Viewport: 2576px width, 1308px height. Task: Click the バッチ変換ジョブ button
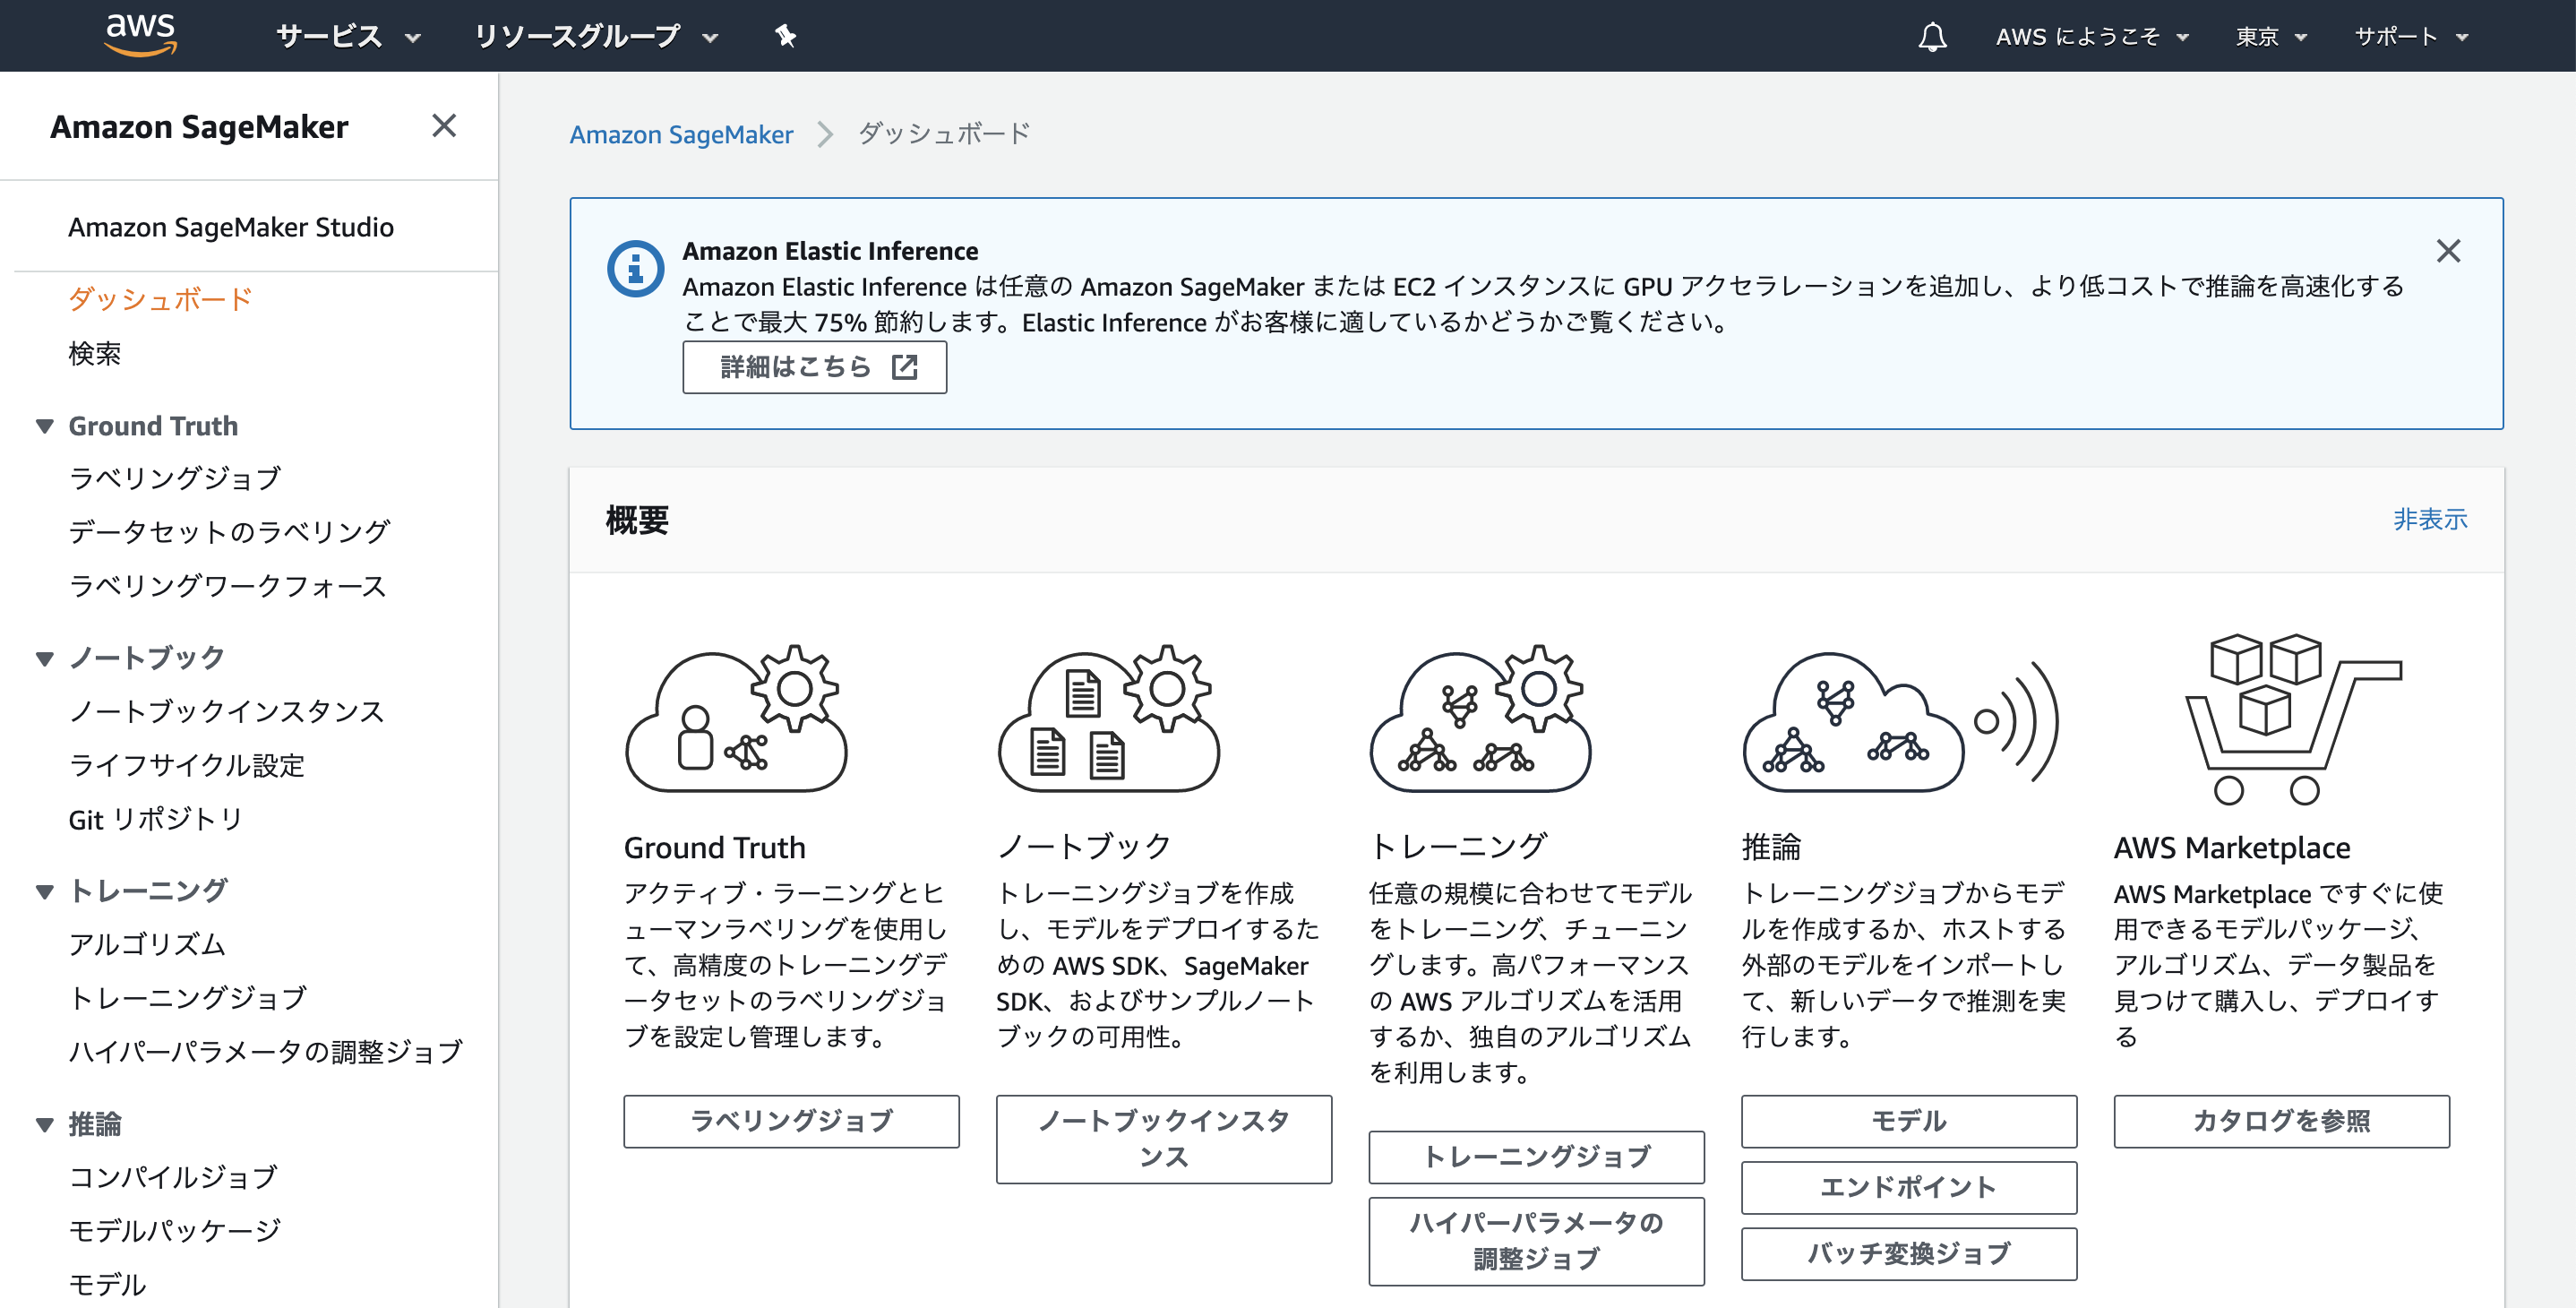click(x=1909, y=1254)
